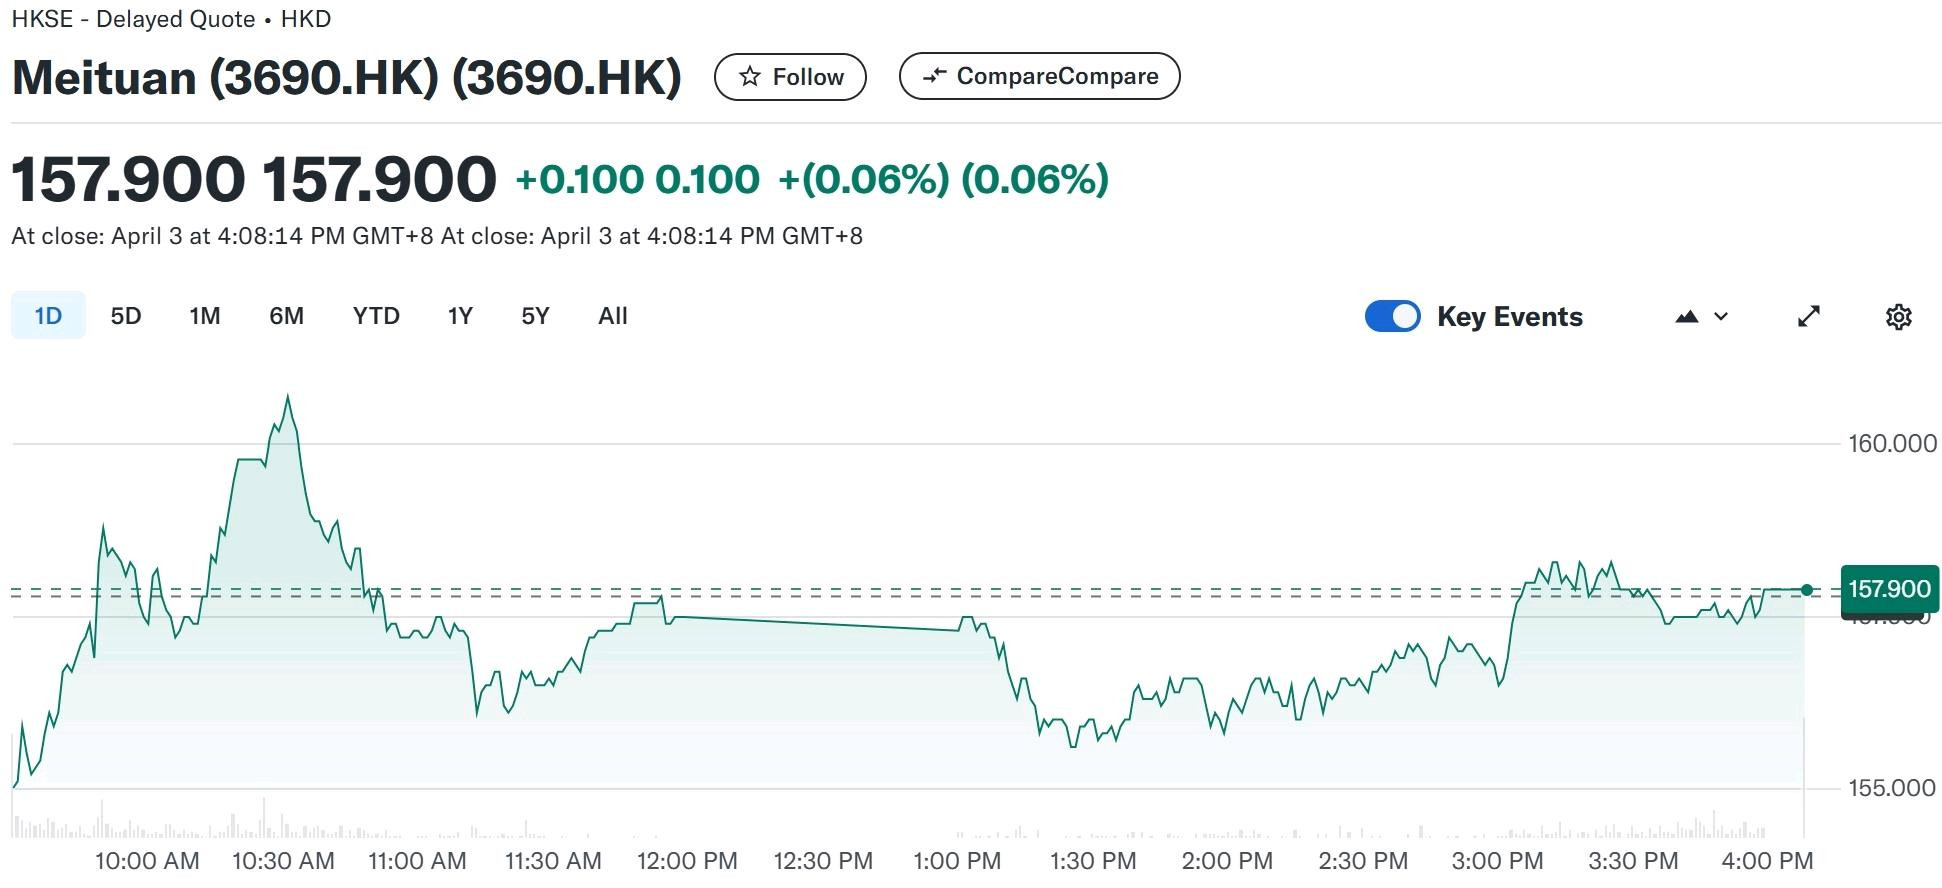Click the Follow star button
Image resolution: width=1942 pixels, height=888 pixels.
pos(790,77)
